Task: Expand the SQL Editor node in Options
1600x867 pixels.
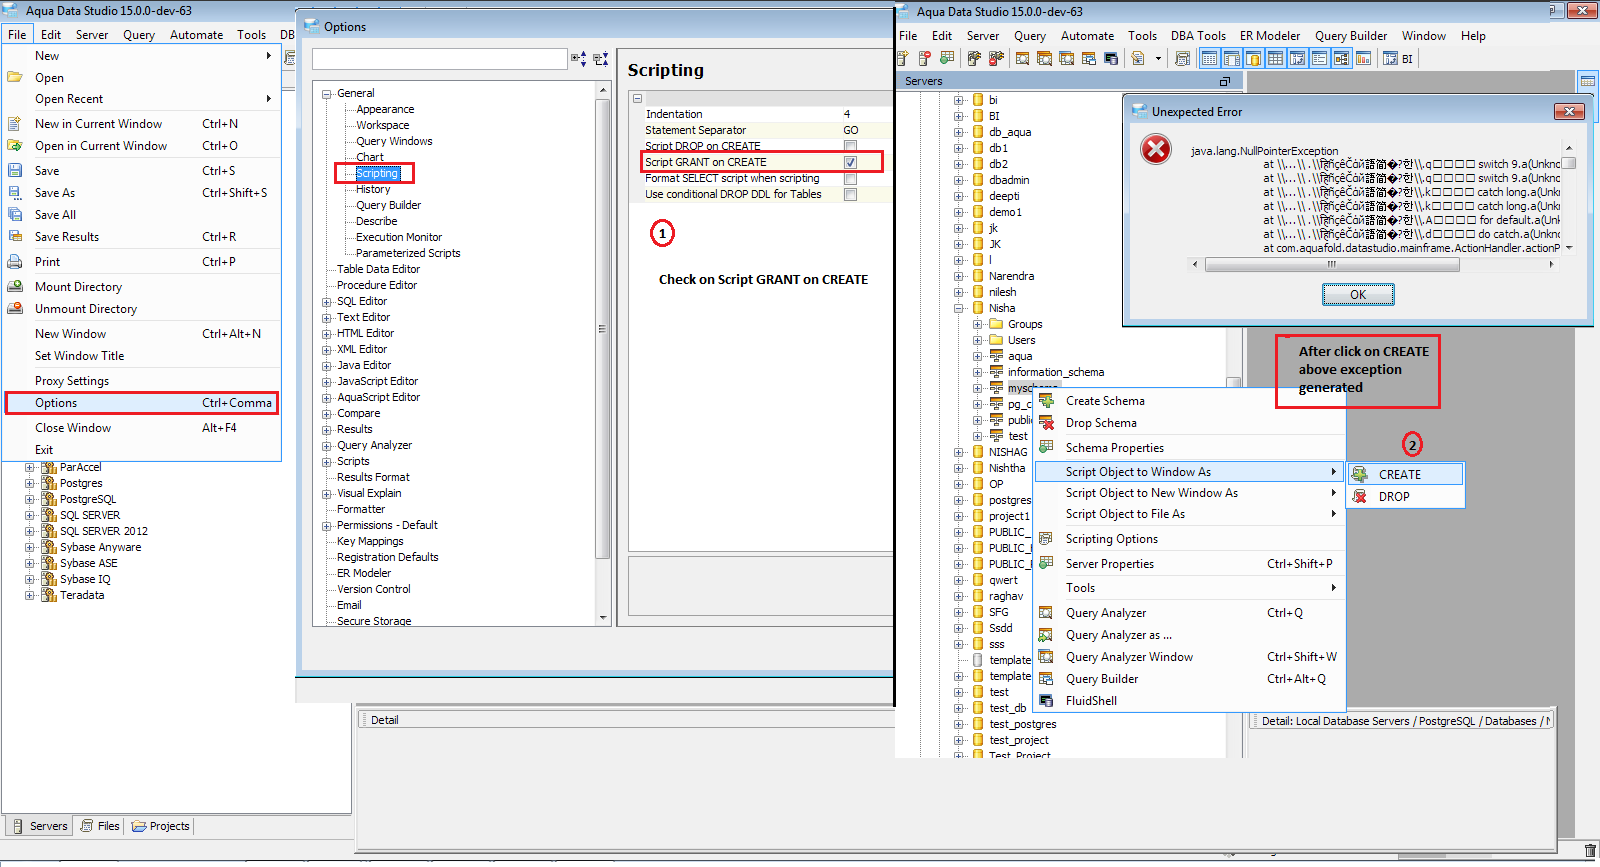Action: coord(327,301)
